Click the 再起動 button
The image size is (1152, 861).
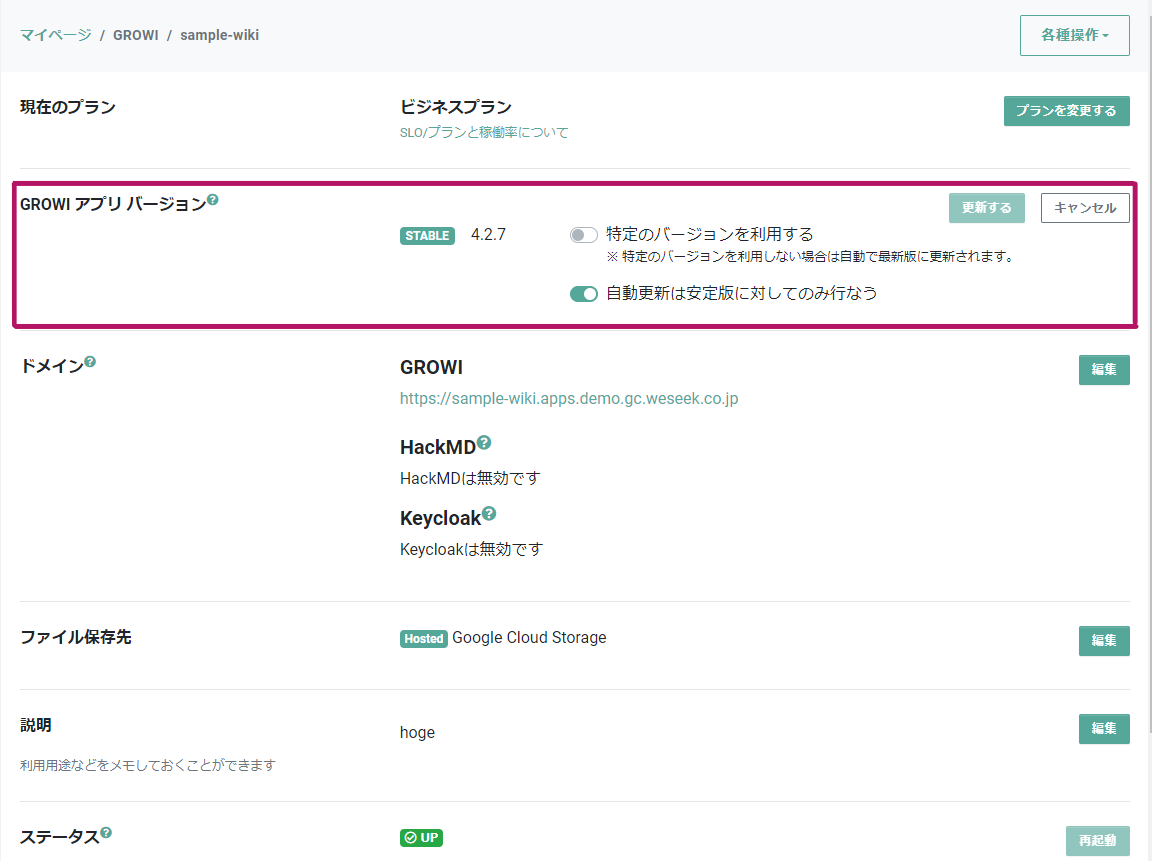(x=1098, y=840)
